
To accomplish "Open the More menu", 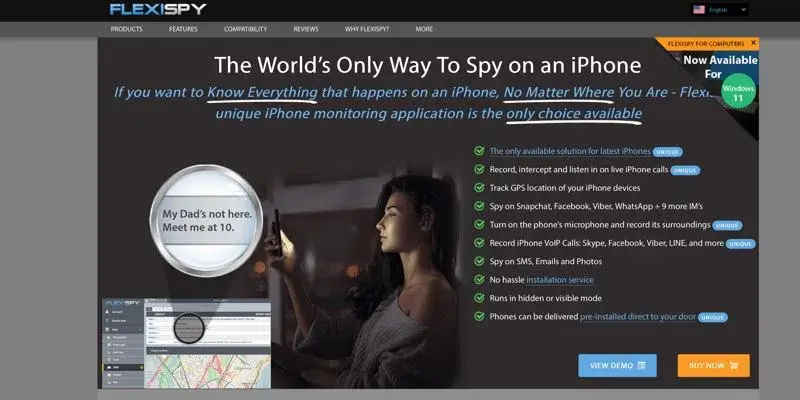I will (x=424, y=29).
